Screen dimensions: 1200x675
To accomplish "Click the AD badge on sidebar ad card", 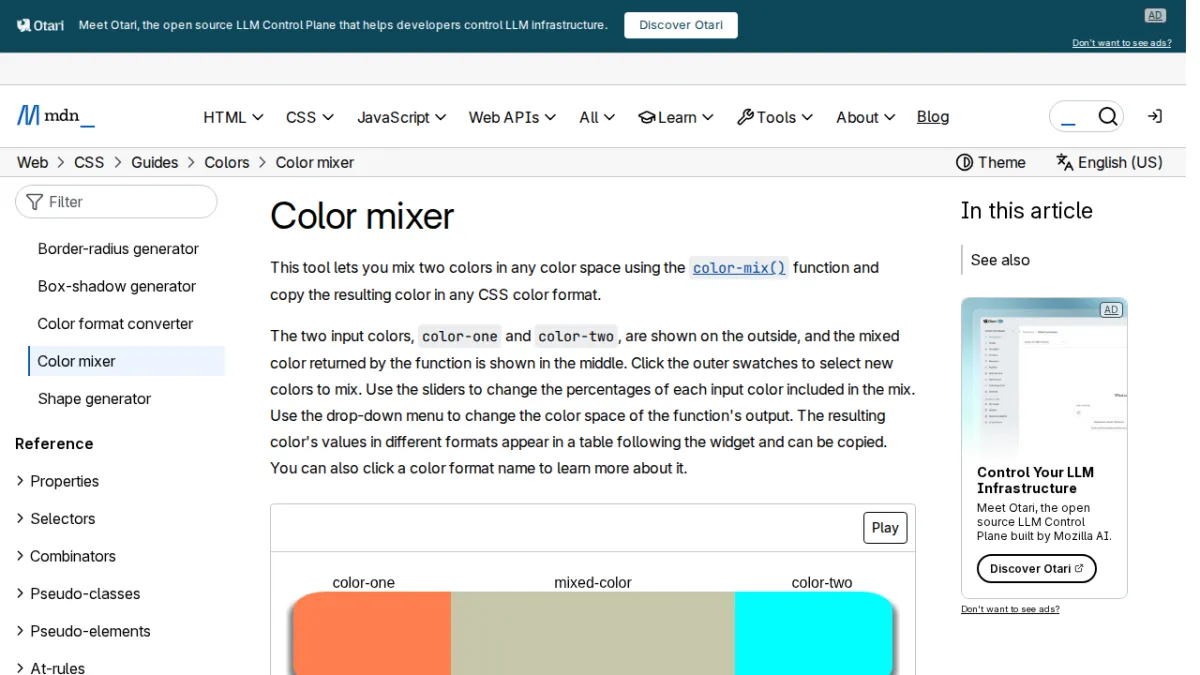I will coord(1111,310).
